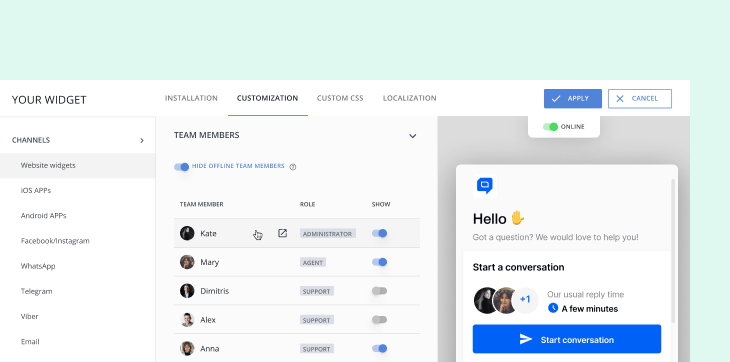Apply the widget changes

(x=573, y=99)
